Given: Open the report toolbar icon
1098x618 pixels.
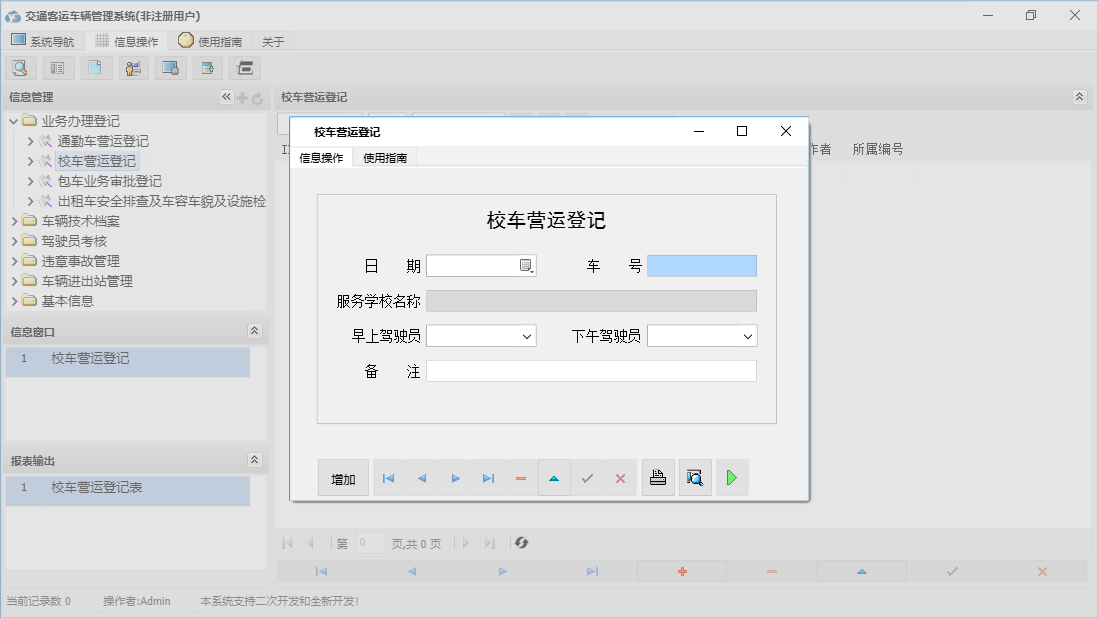Looking at the screenshot, I should tap(57, 67).
